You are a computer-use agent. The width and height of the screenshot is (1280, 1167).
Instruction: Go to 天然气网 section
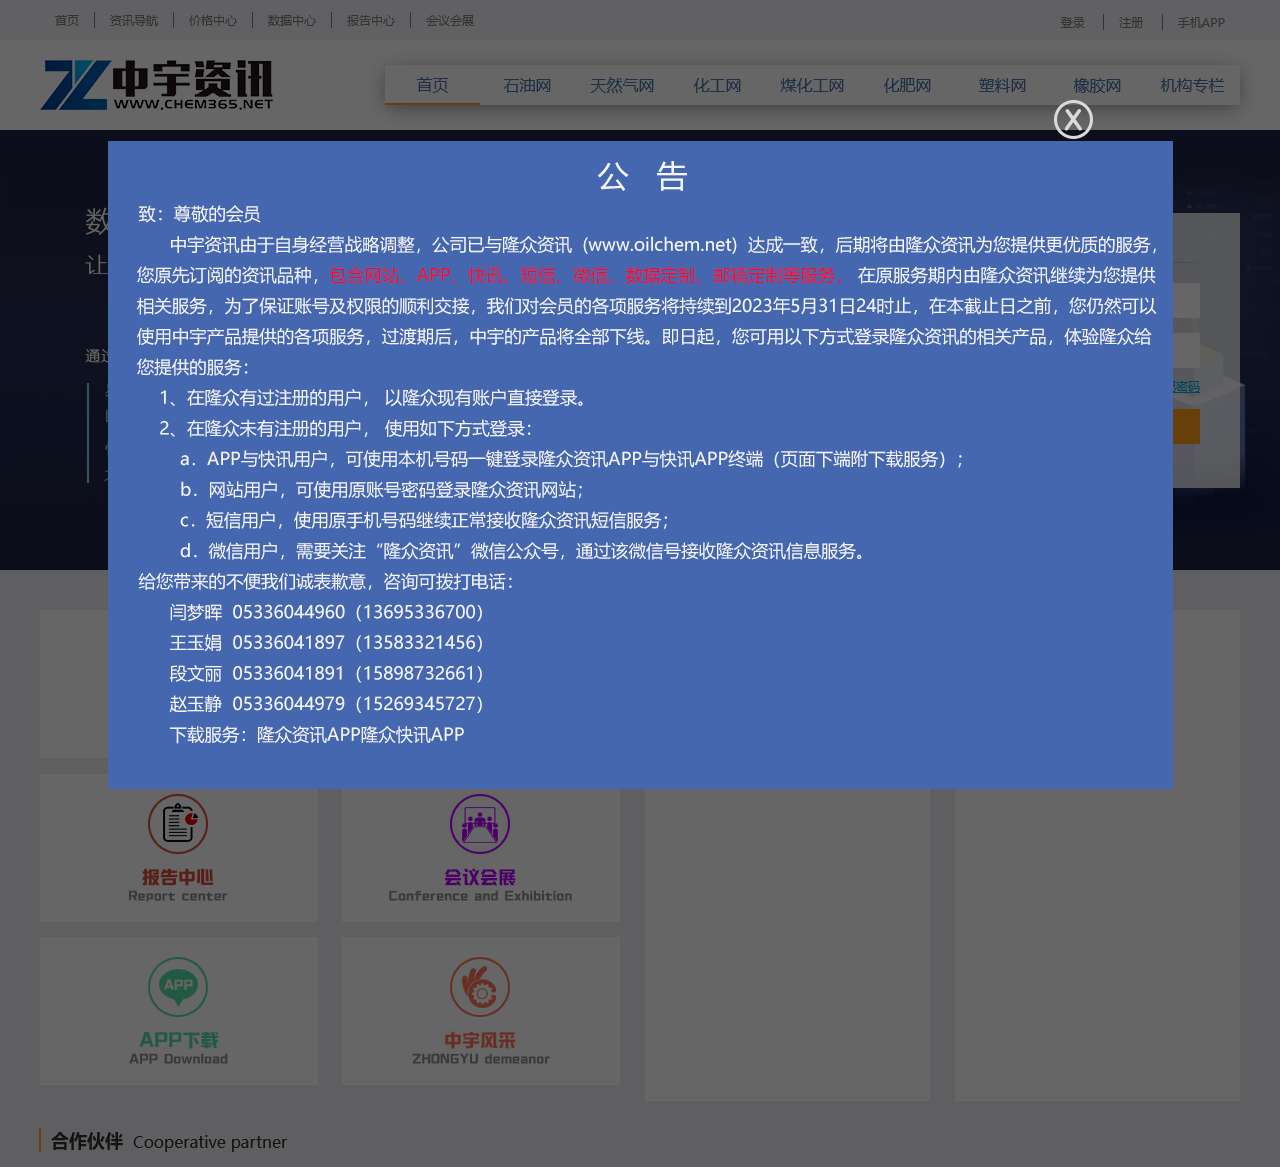click(x=622, y=86)
